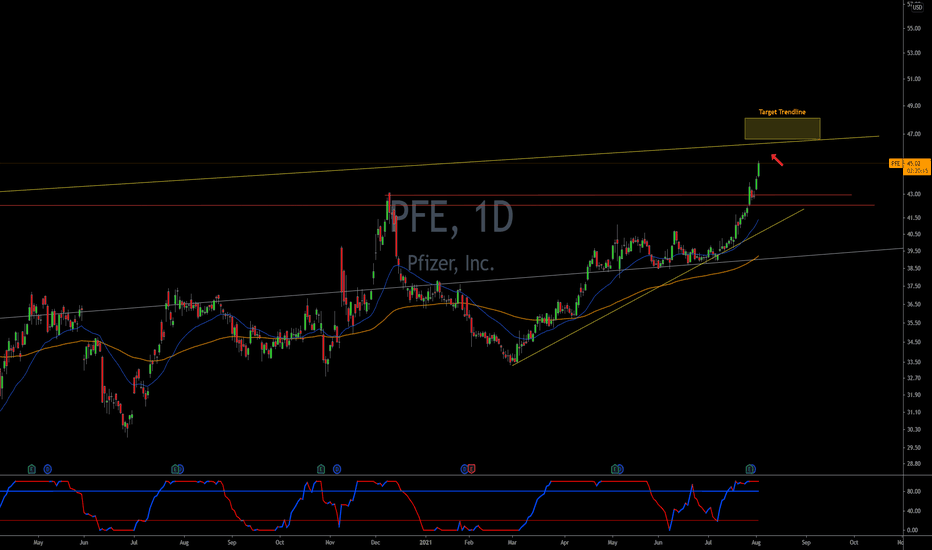Click the orange PFE ticker tag on price axis

pos(895,163)
